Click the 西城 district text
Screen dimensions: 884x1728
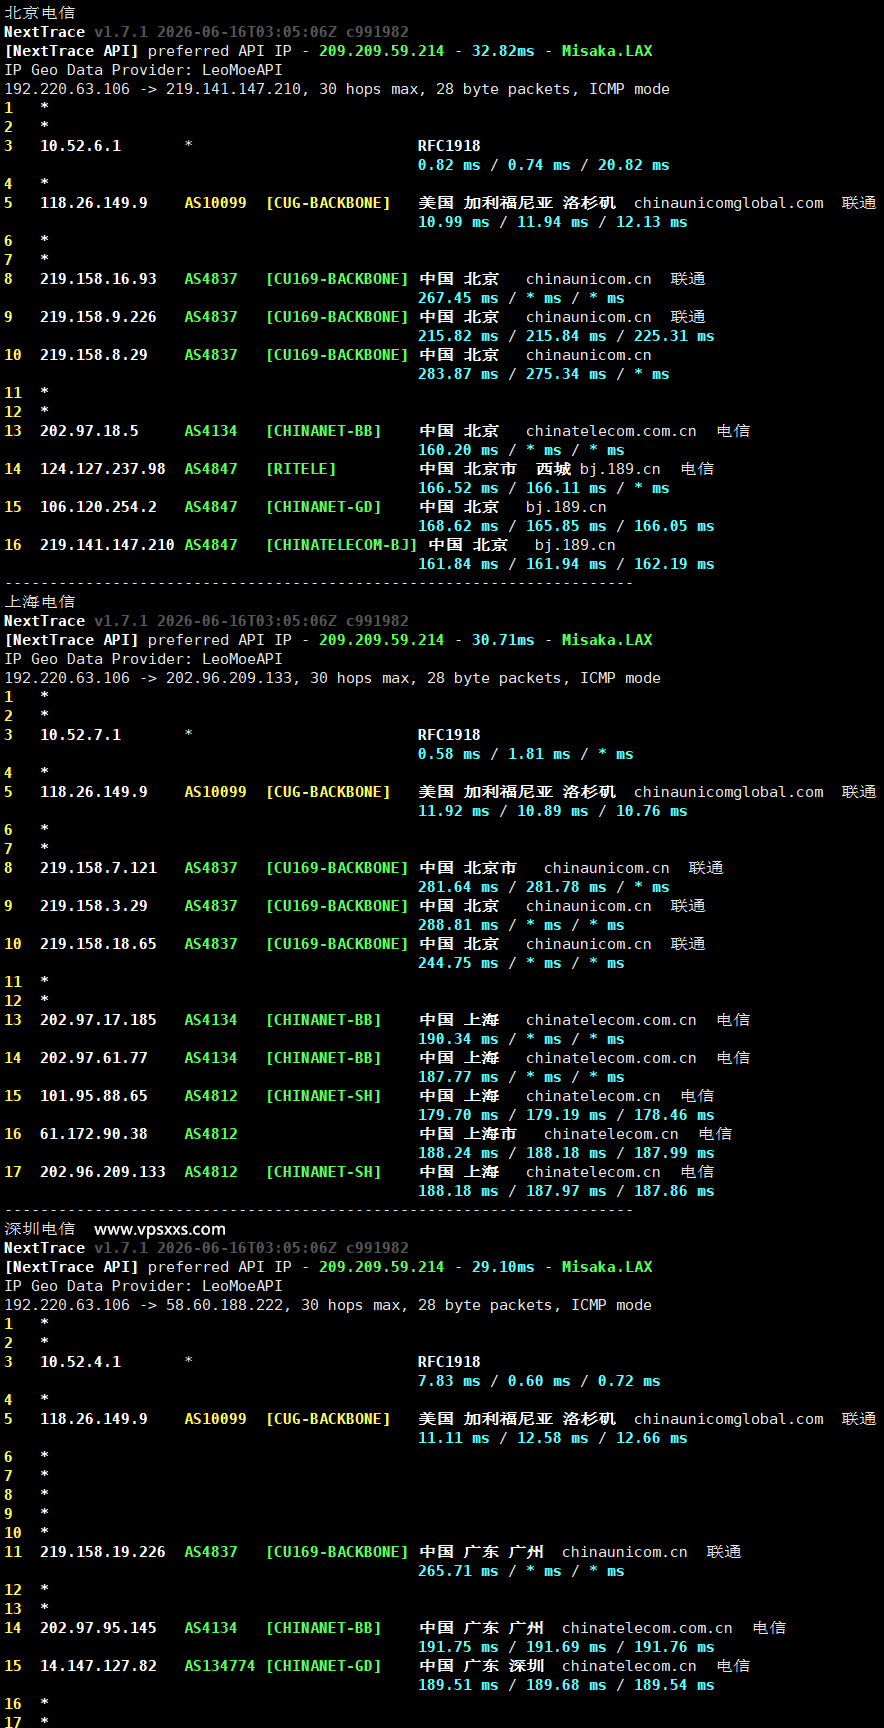click(553, 469)
